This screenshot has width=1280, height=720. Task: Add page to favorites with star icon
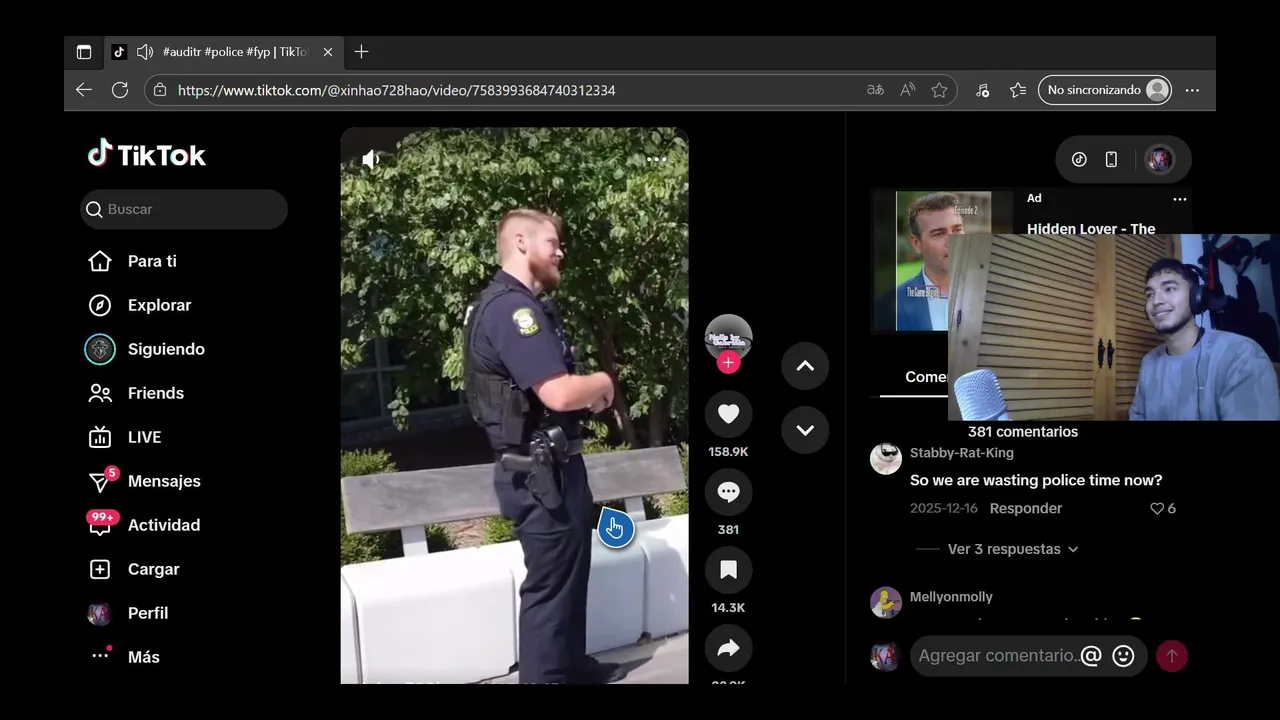tap(939, 90)
